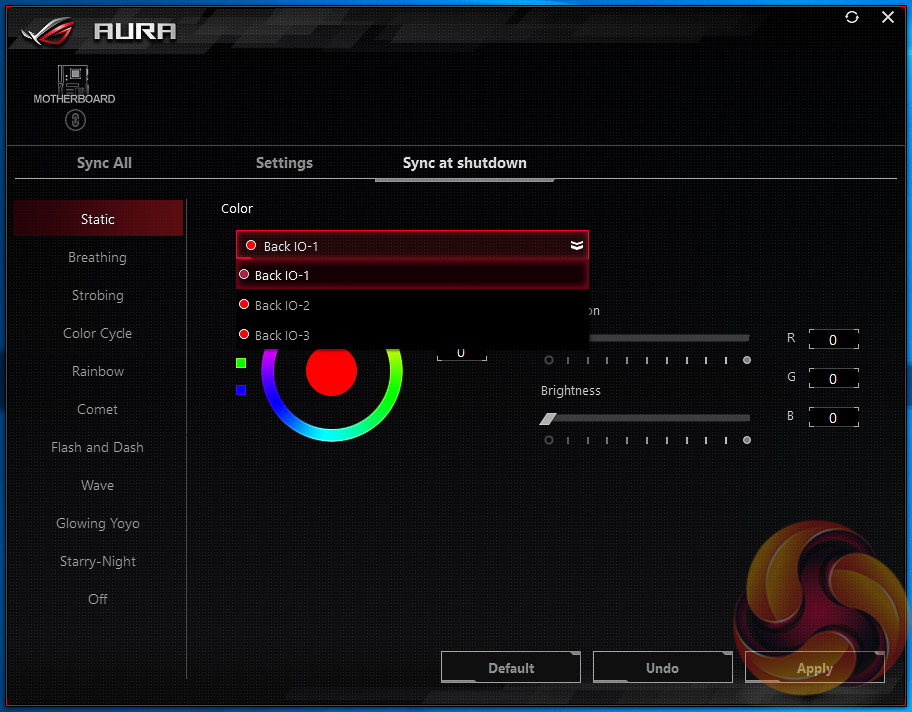Select the Glowing Yoyo effect
The width and height of the screenshot is (912, 712).
point(98,523)
